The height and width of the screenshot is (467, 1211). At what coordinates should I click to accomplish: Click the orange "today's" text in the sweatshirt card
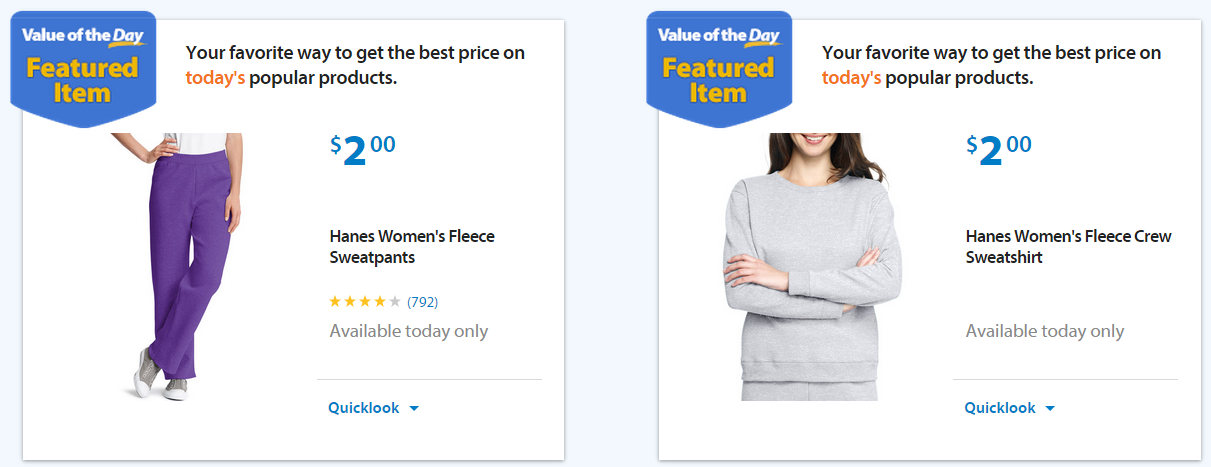pyautogui.click(x=851, y=77)
